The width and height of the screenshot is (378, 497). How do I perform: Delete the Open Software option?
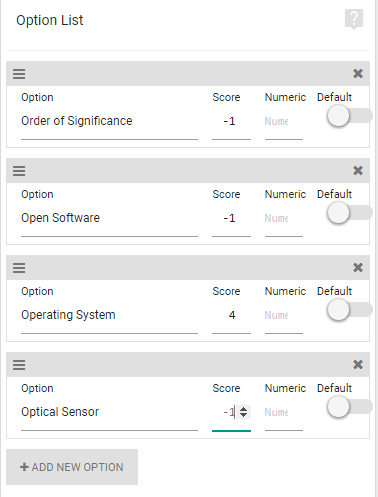(358, 170)
